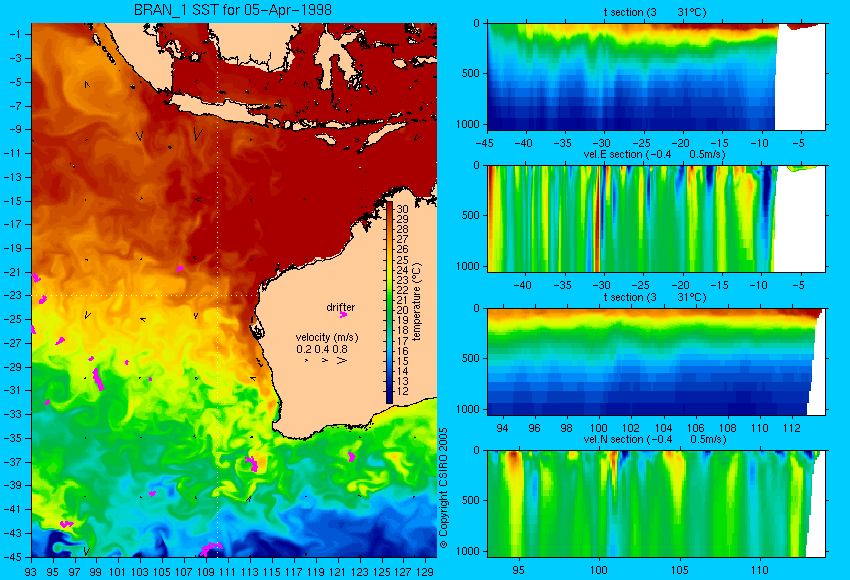Select the 'temperature (°C)' color bar label
This screenshot has width=850, height=580.
pos(416,302)
